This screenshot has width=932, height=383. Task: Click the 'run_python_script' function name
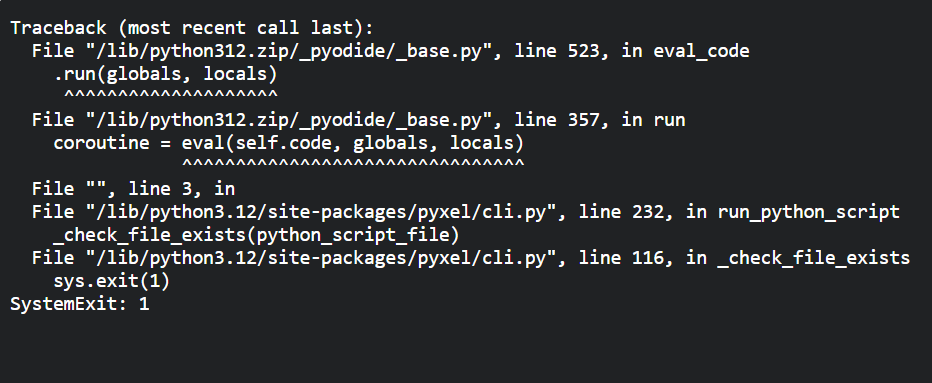pos(808,212)
